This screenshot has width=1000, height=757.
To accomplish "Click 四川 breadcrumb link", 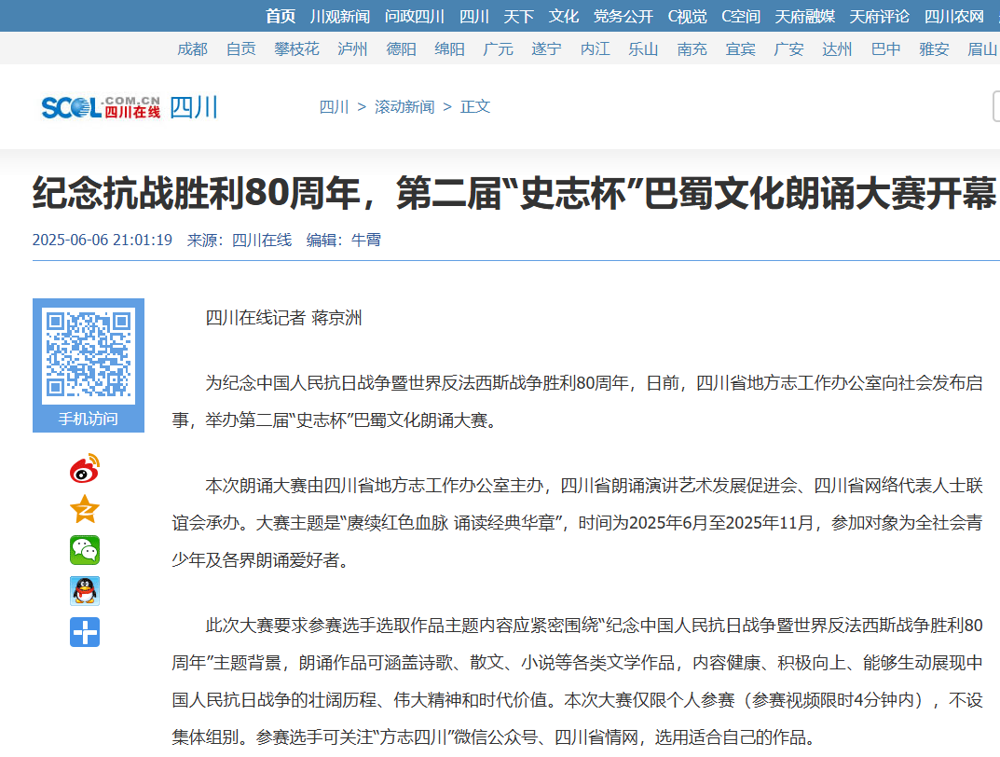I will coord(334,107).
